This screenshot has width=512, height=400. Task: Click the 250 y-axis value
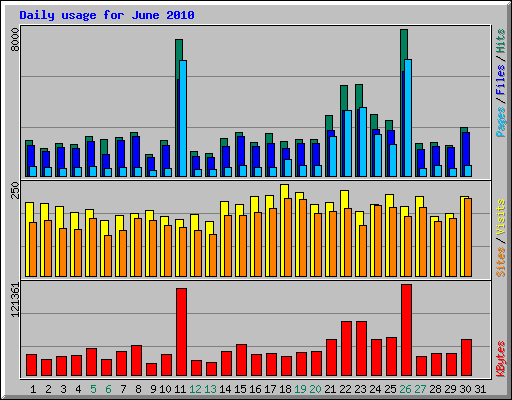click(15, 190)
